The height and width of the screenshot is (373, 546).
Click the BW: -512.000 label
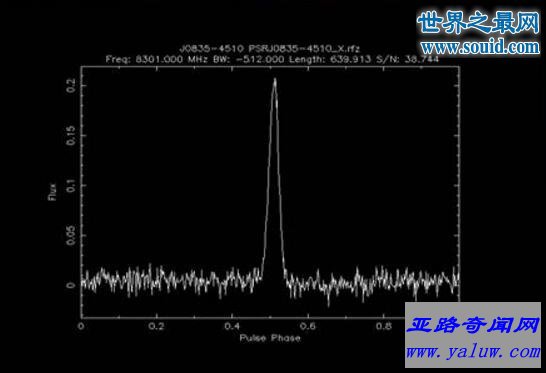[249, 59]
